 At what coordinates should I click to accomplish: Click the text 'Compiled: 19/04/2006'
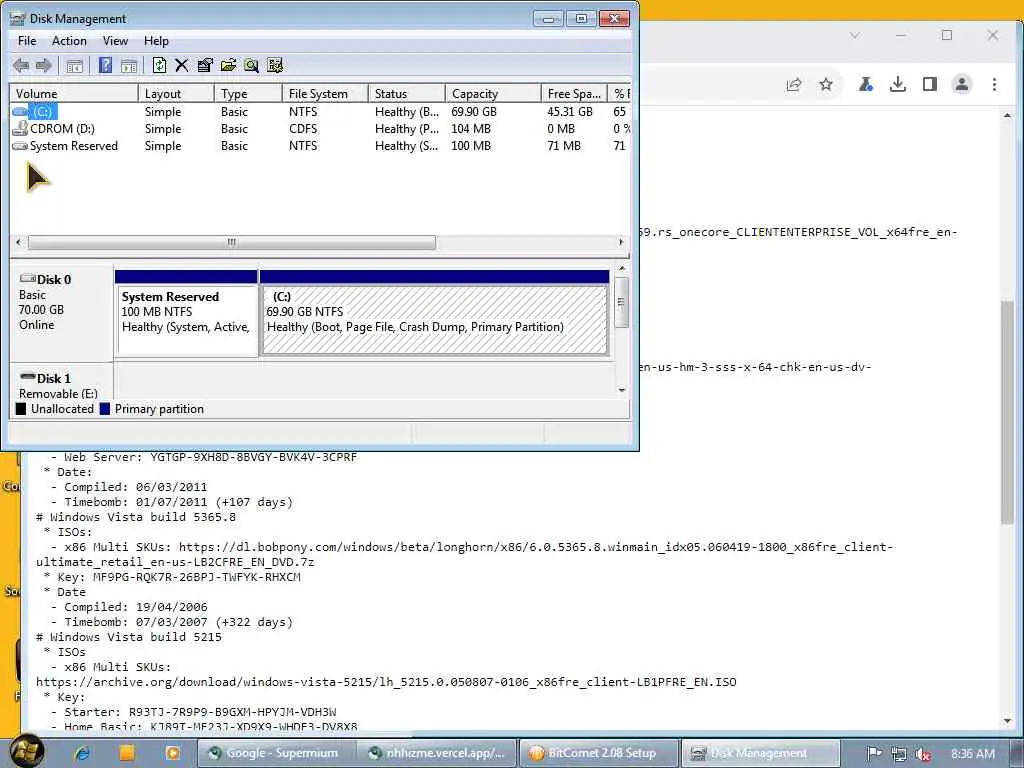[x=136, y=607]
